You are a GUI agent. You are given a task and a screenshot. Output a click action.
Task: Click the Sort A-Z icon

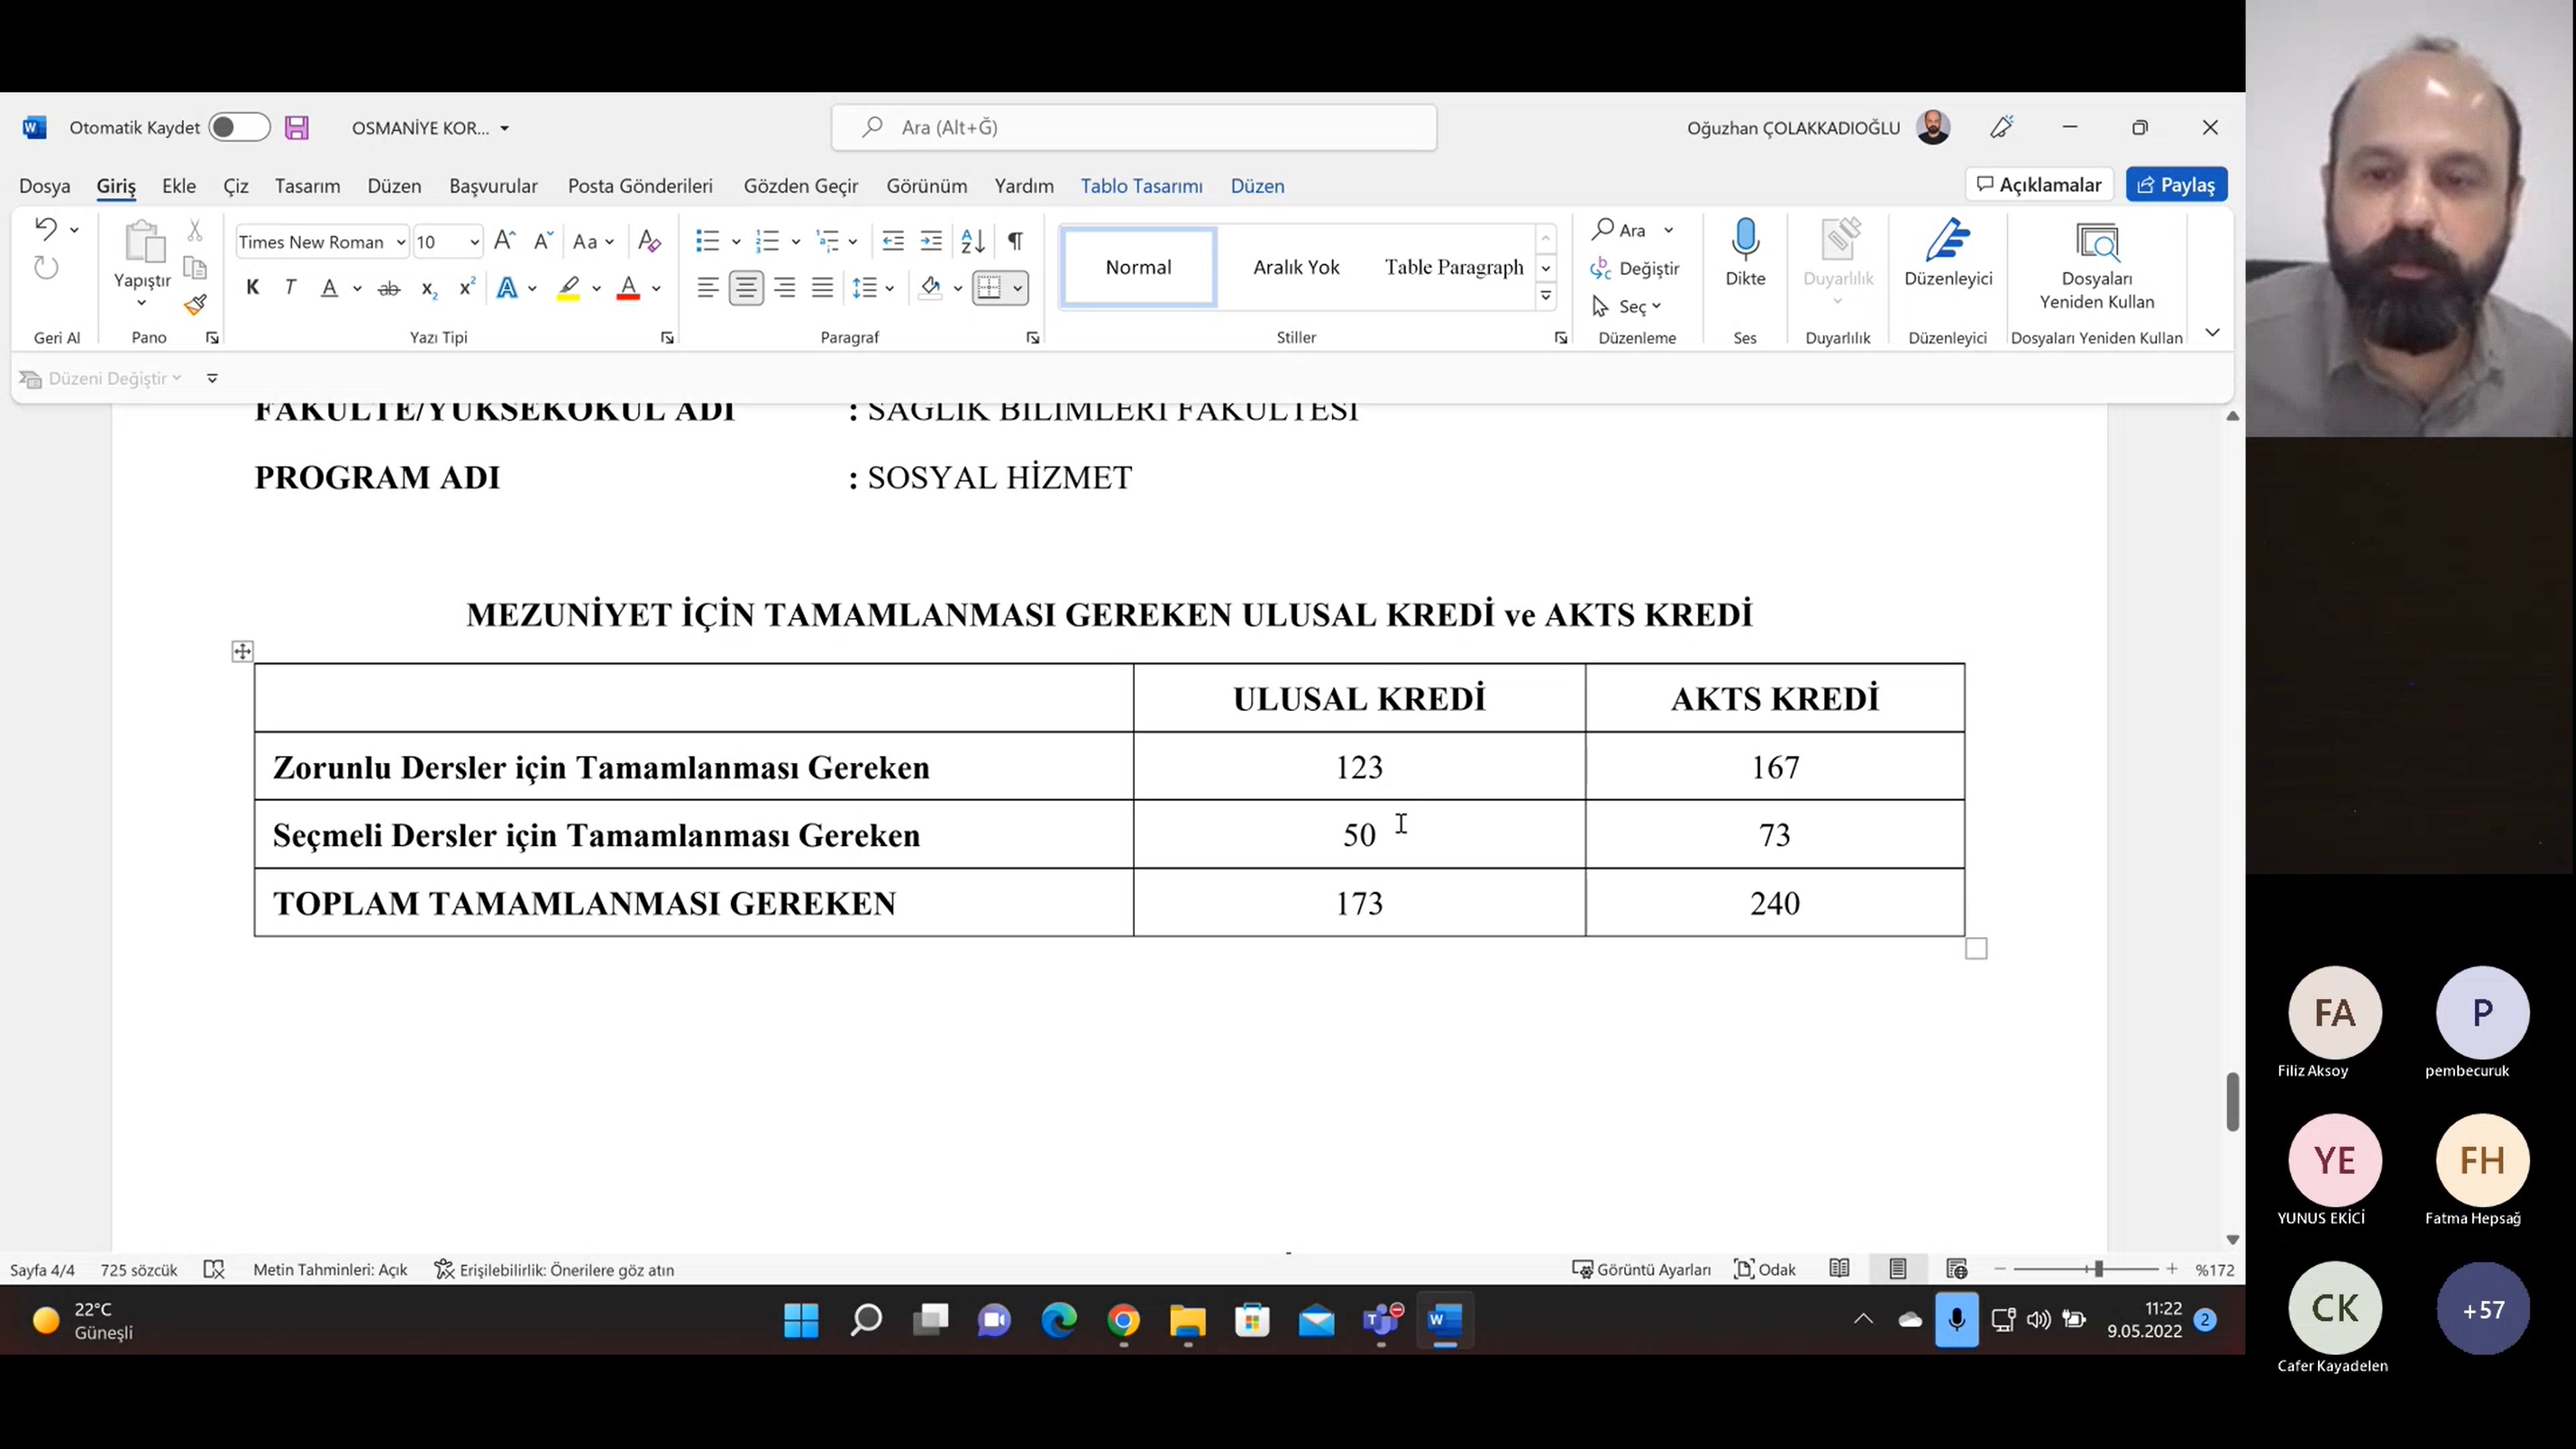click(972, 241)
